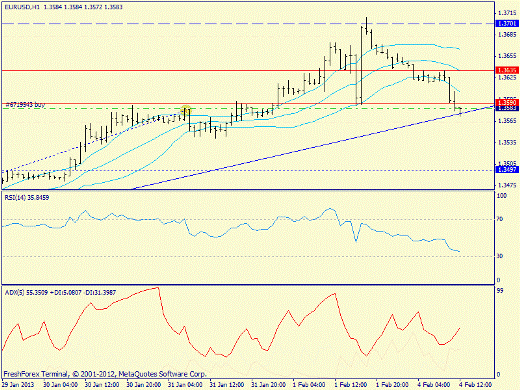
Task: Click the 1 Feb 04:00 time label
Action: 309,384
